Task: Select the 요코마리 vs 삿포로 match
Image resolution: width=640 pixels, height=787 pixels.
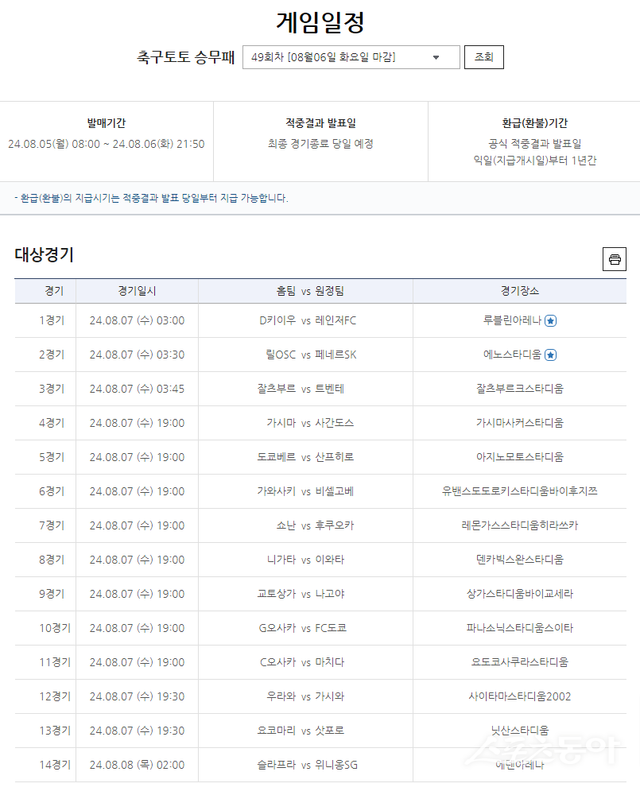Action: (306, 730)
